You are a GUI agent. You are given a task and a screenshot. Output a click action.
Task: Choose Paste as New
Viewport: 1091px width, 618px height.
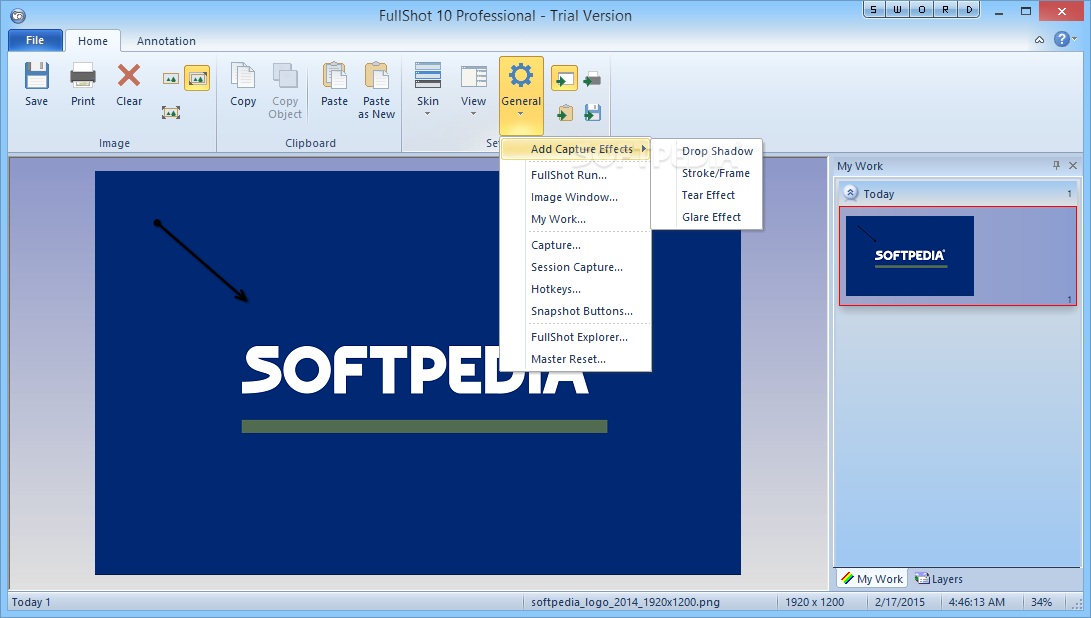click(376, 90)
